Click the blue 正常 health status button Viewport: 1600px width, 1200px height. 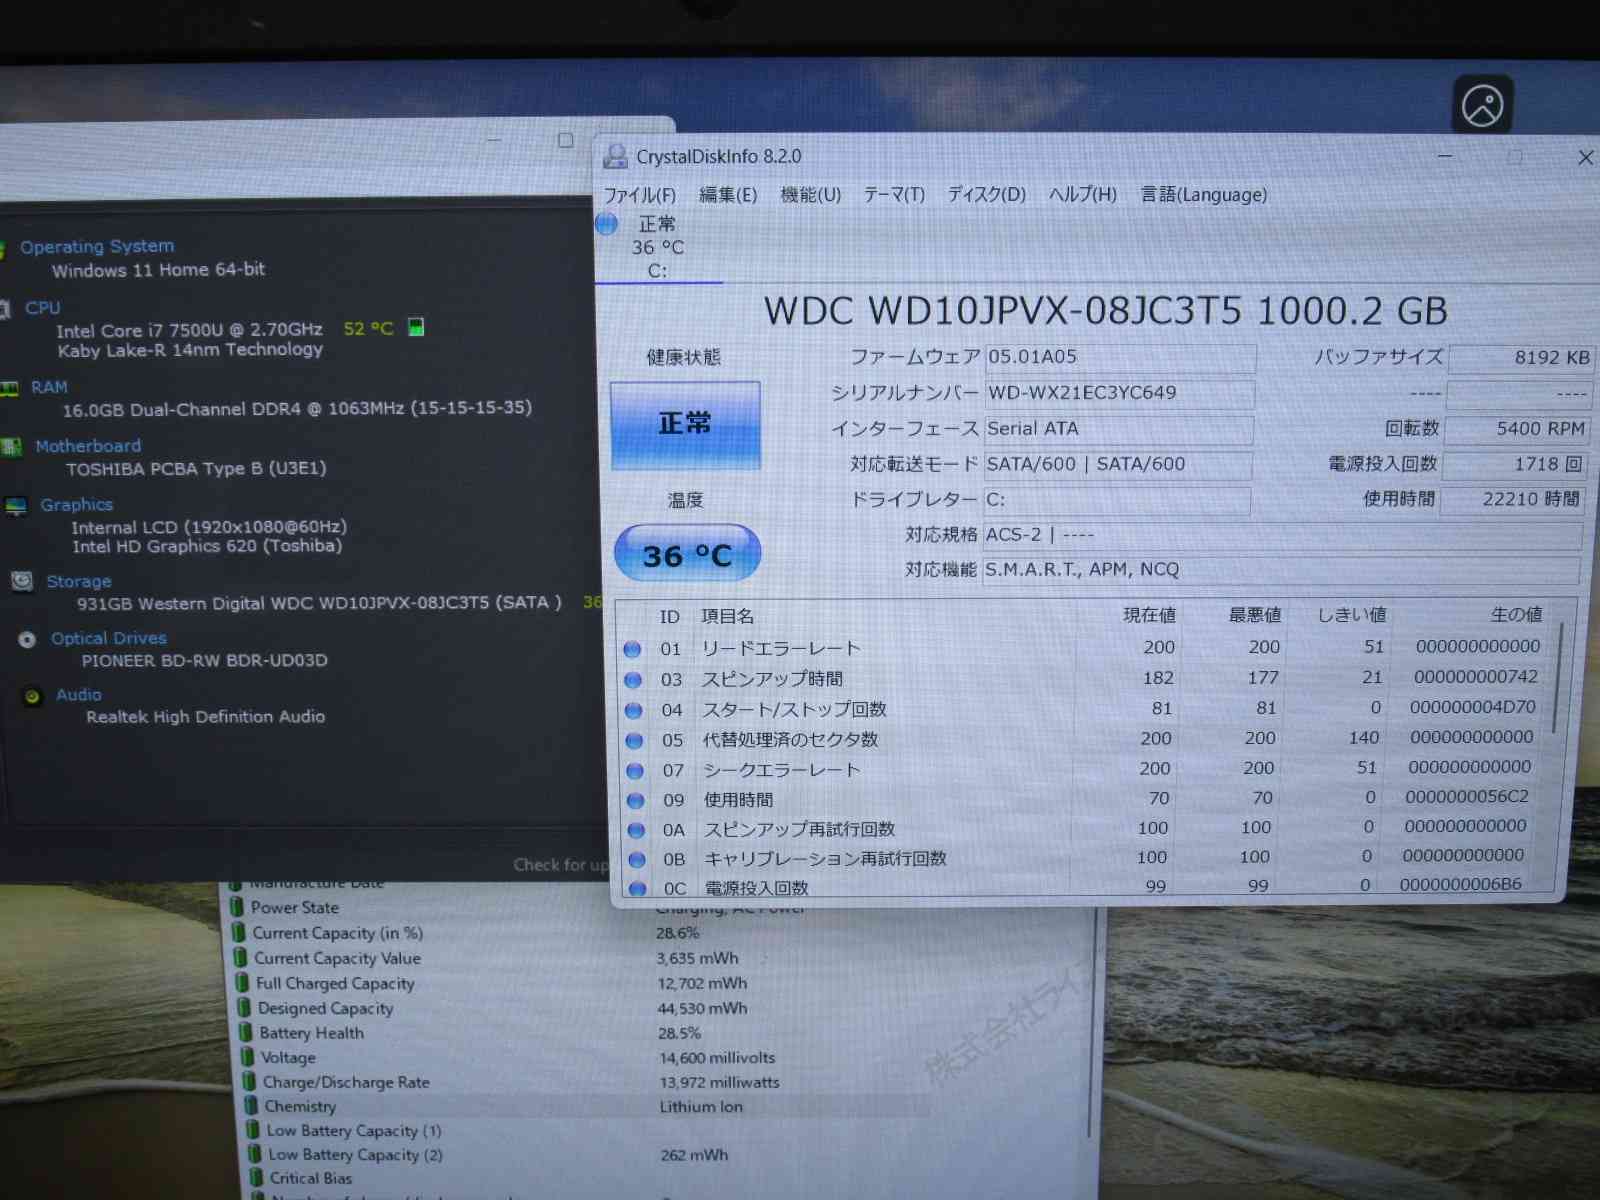[685, 424]
